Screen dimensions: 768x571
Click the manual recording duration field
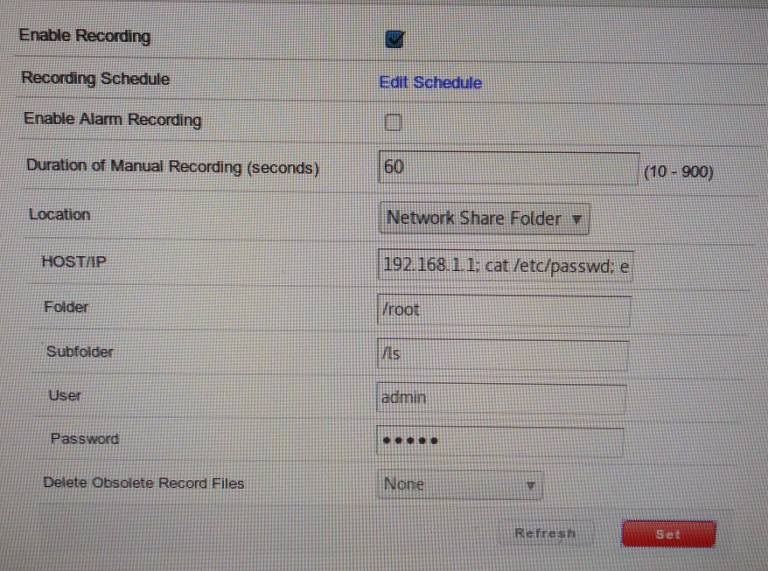[508, 169]
